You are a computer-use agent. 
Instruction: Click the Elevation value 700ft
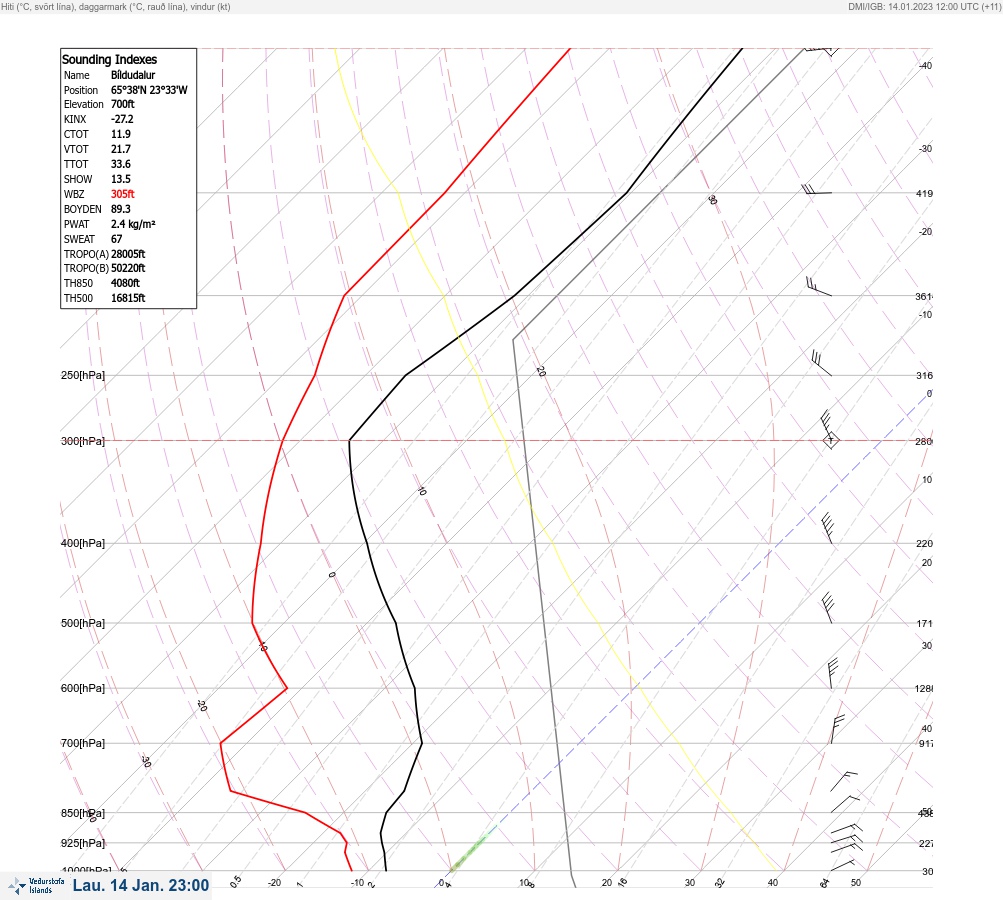pyautogui.click(x=123, y=104)
